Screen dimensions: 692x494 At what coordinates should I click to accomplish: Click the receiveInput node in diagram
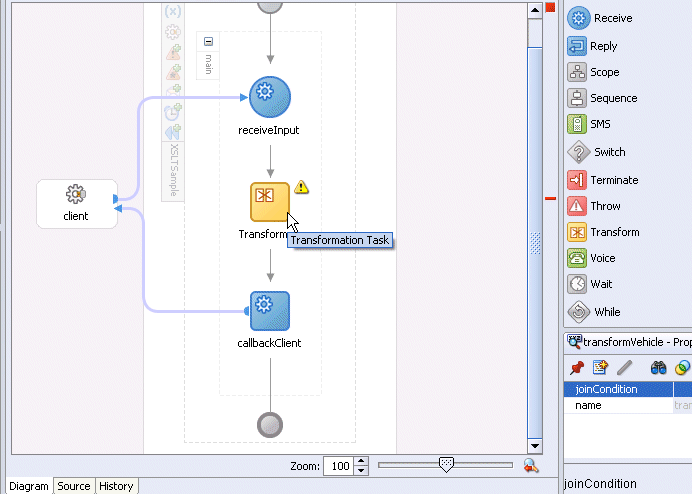(270, 97)
